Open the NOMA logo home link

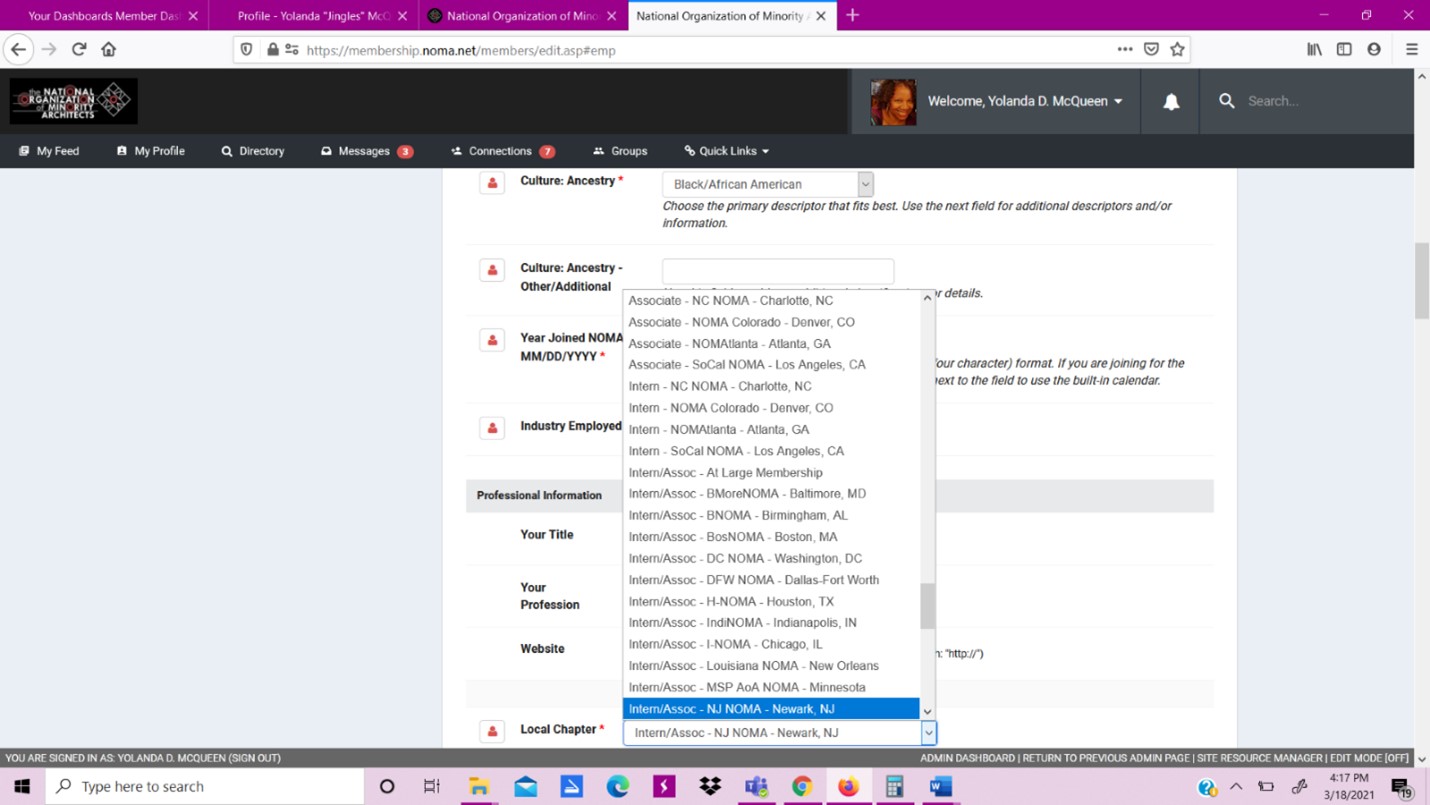click(74, 101)
